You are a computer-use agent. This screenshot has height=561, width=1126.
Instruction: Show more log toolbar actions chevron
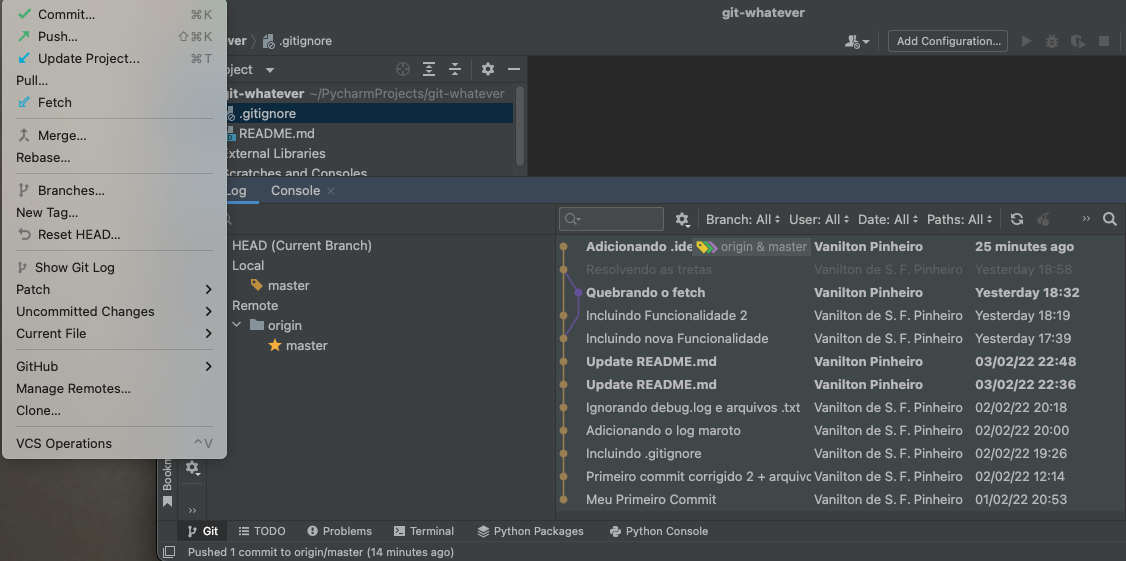click(1086, 219)
